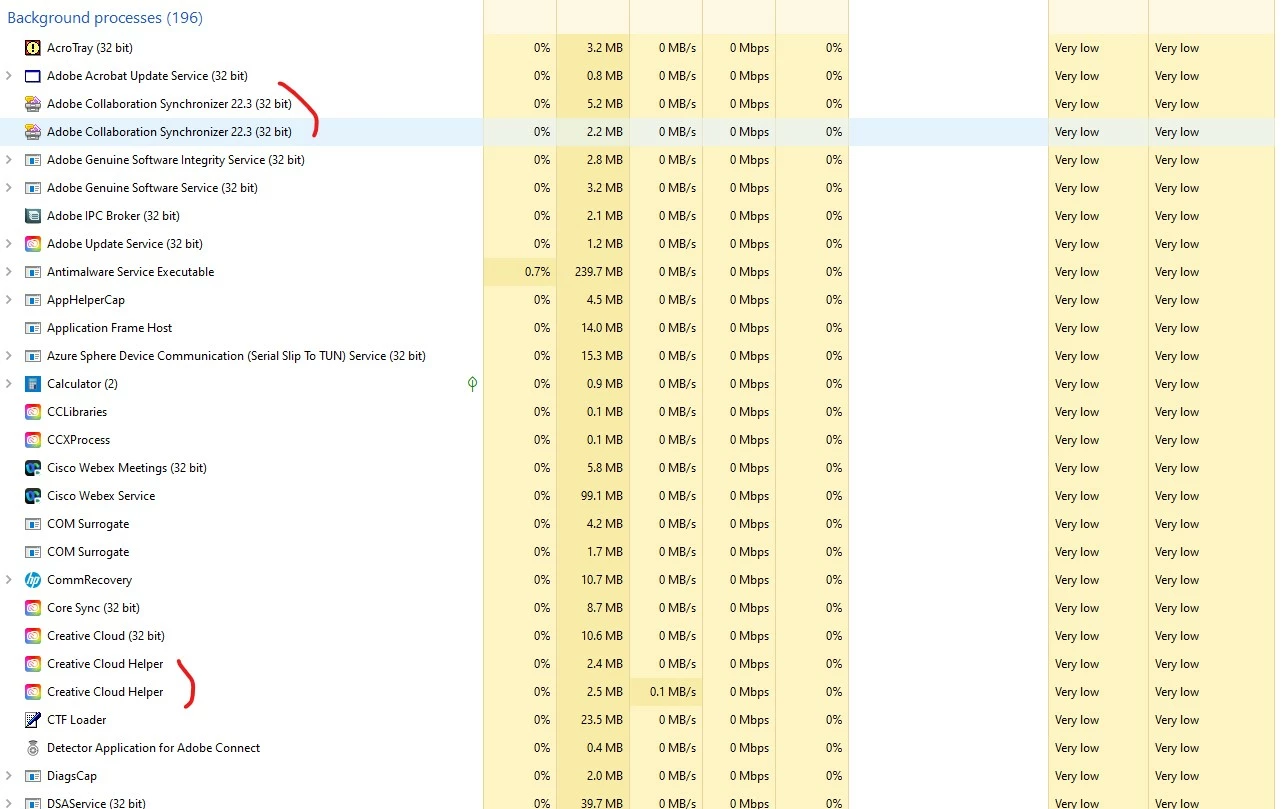Click the 8.7 MB memory value
Image resolution: width=1283 pixels, height=809 pixels.
(x=606, y=608)
